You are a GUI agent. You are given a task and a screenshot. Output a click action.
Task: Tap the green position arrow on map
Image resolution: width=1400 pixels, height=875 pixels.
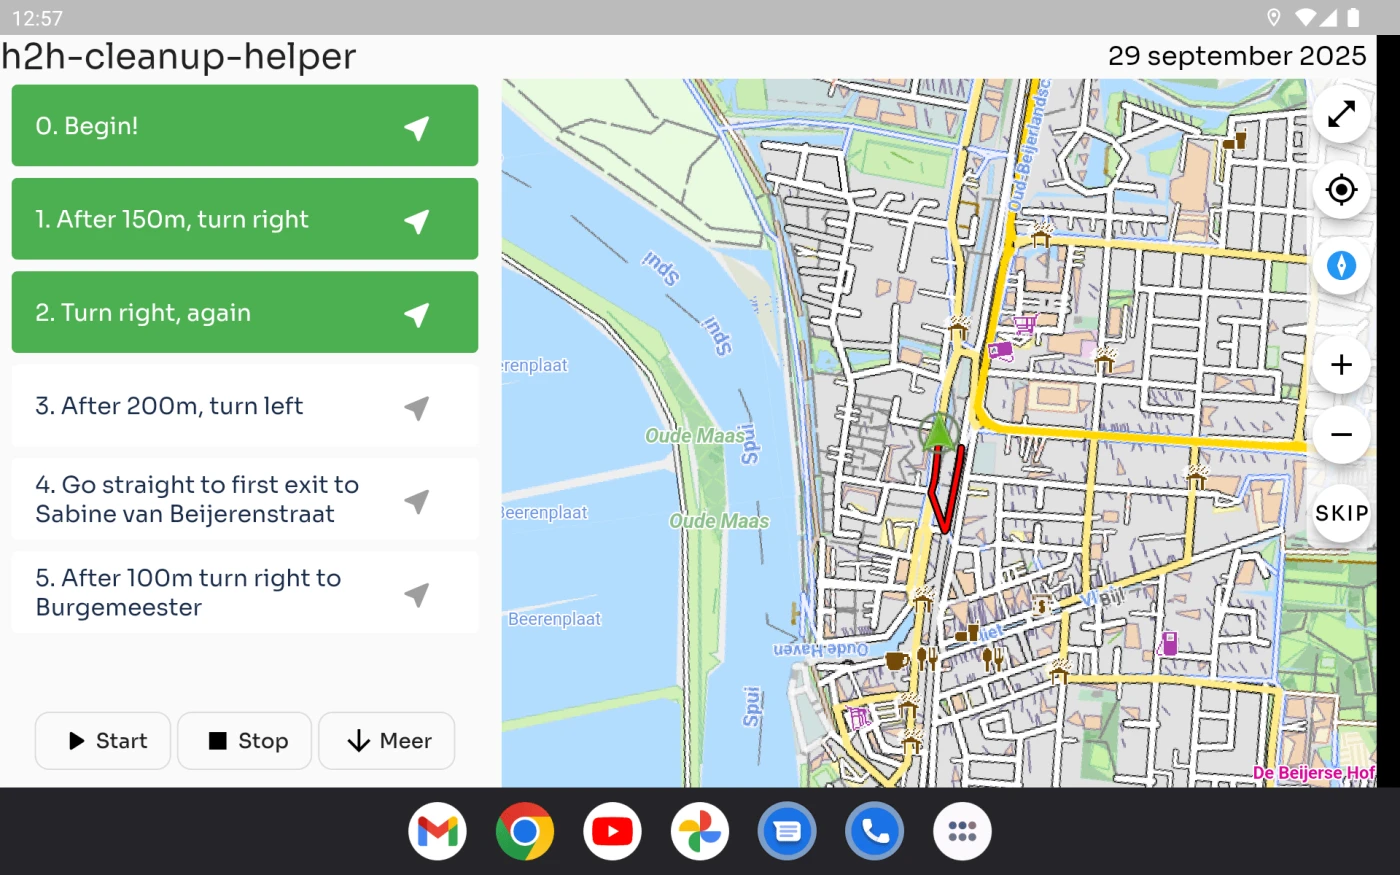tap(938, 433)
